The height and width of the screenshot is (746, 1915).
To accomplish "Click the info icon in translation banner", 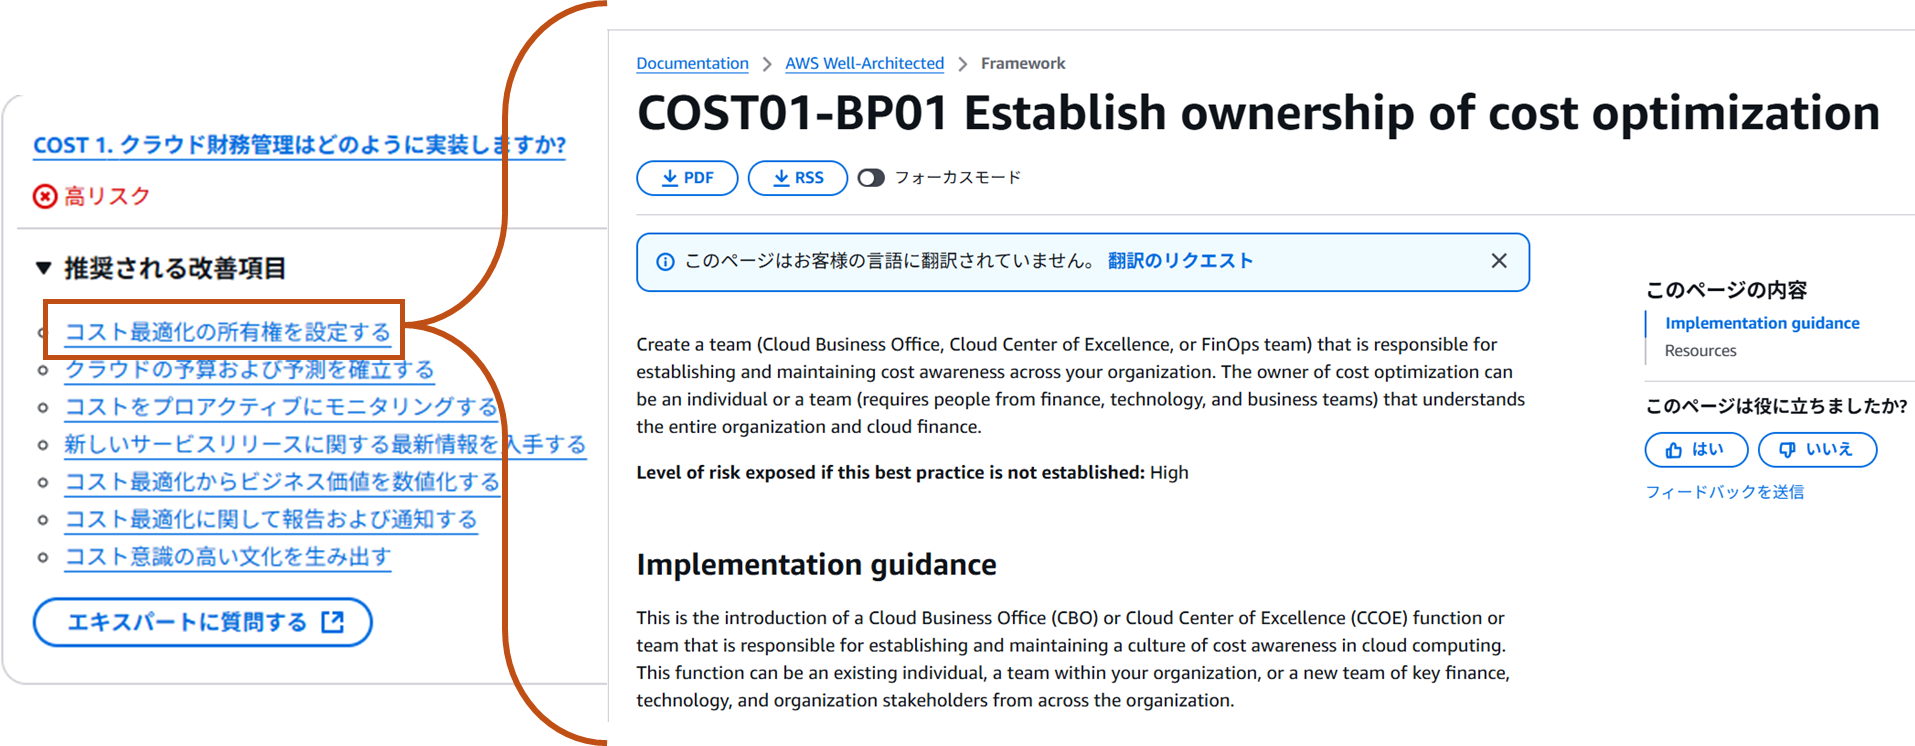I will point(665,262).
